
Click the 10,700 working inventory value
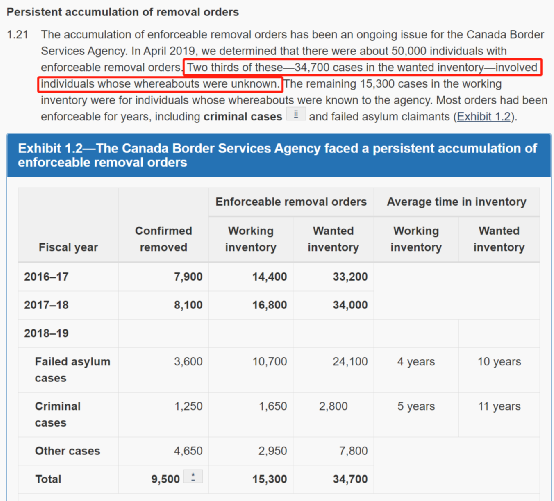point(269,361)
